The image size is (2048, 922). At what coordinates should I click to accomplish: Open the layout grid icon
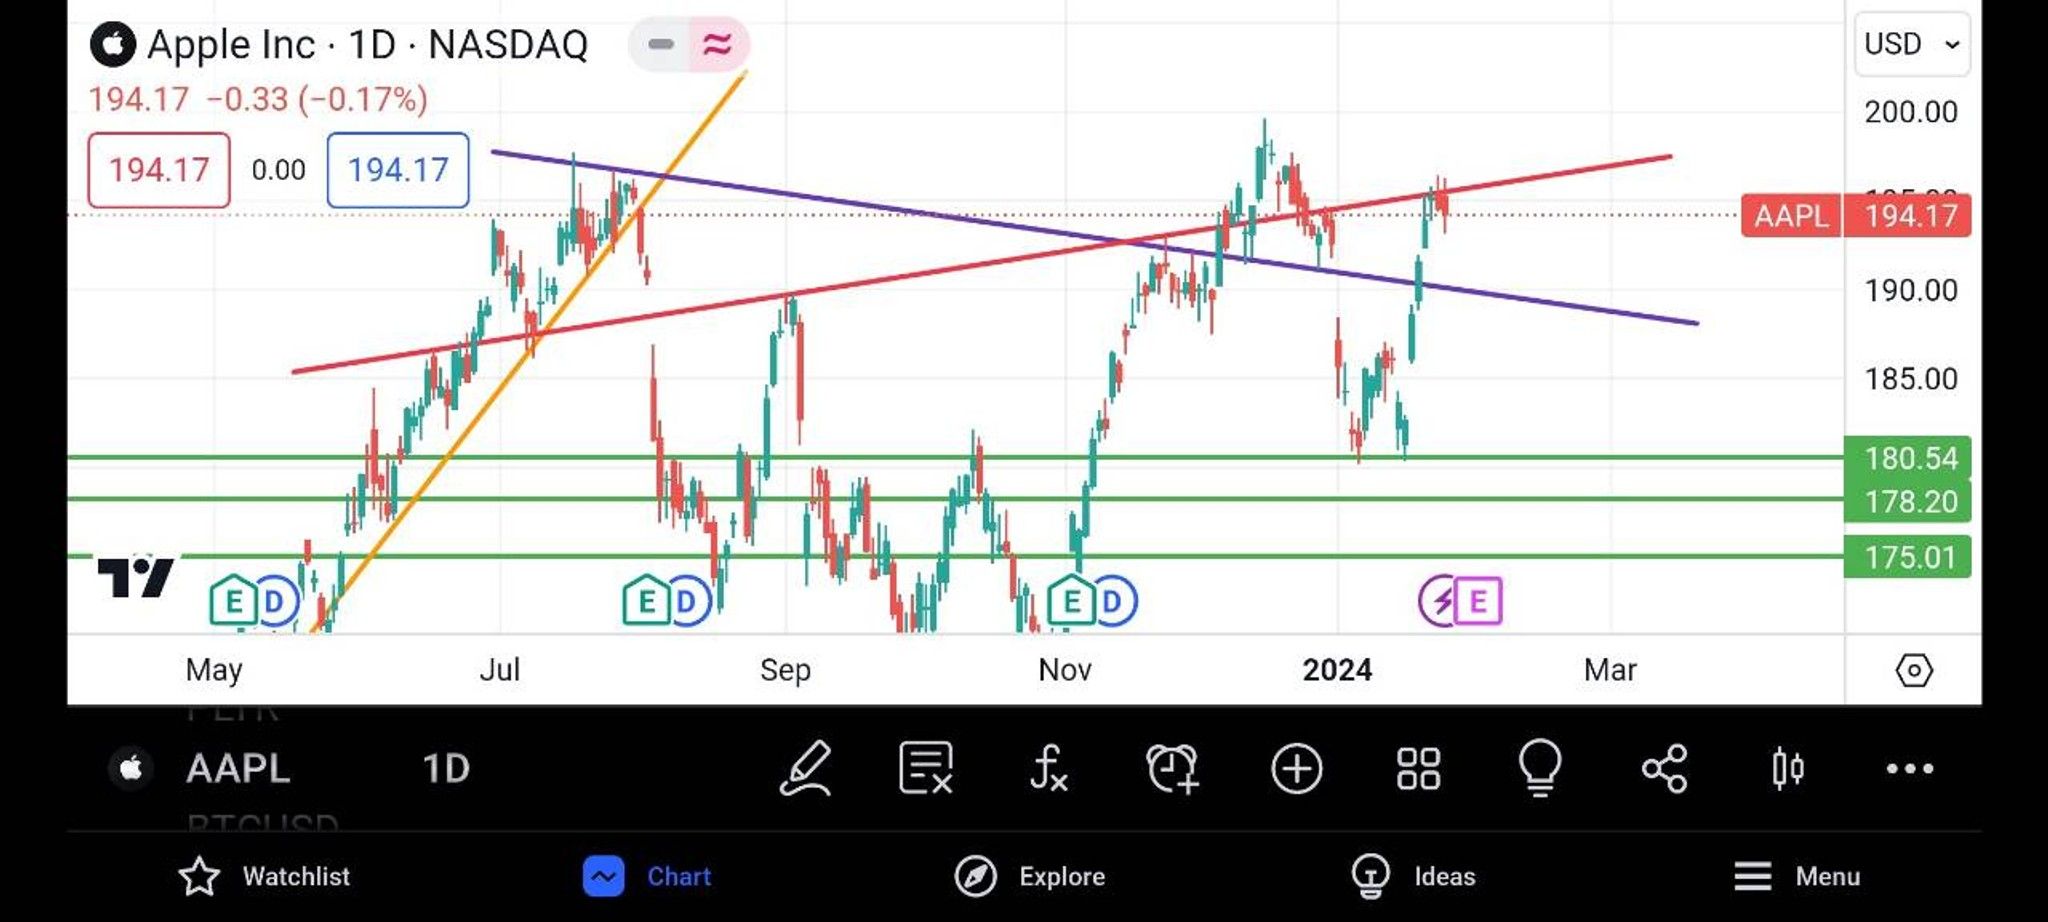(1418, 769)
